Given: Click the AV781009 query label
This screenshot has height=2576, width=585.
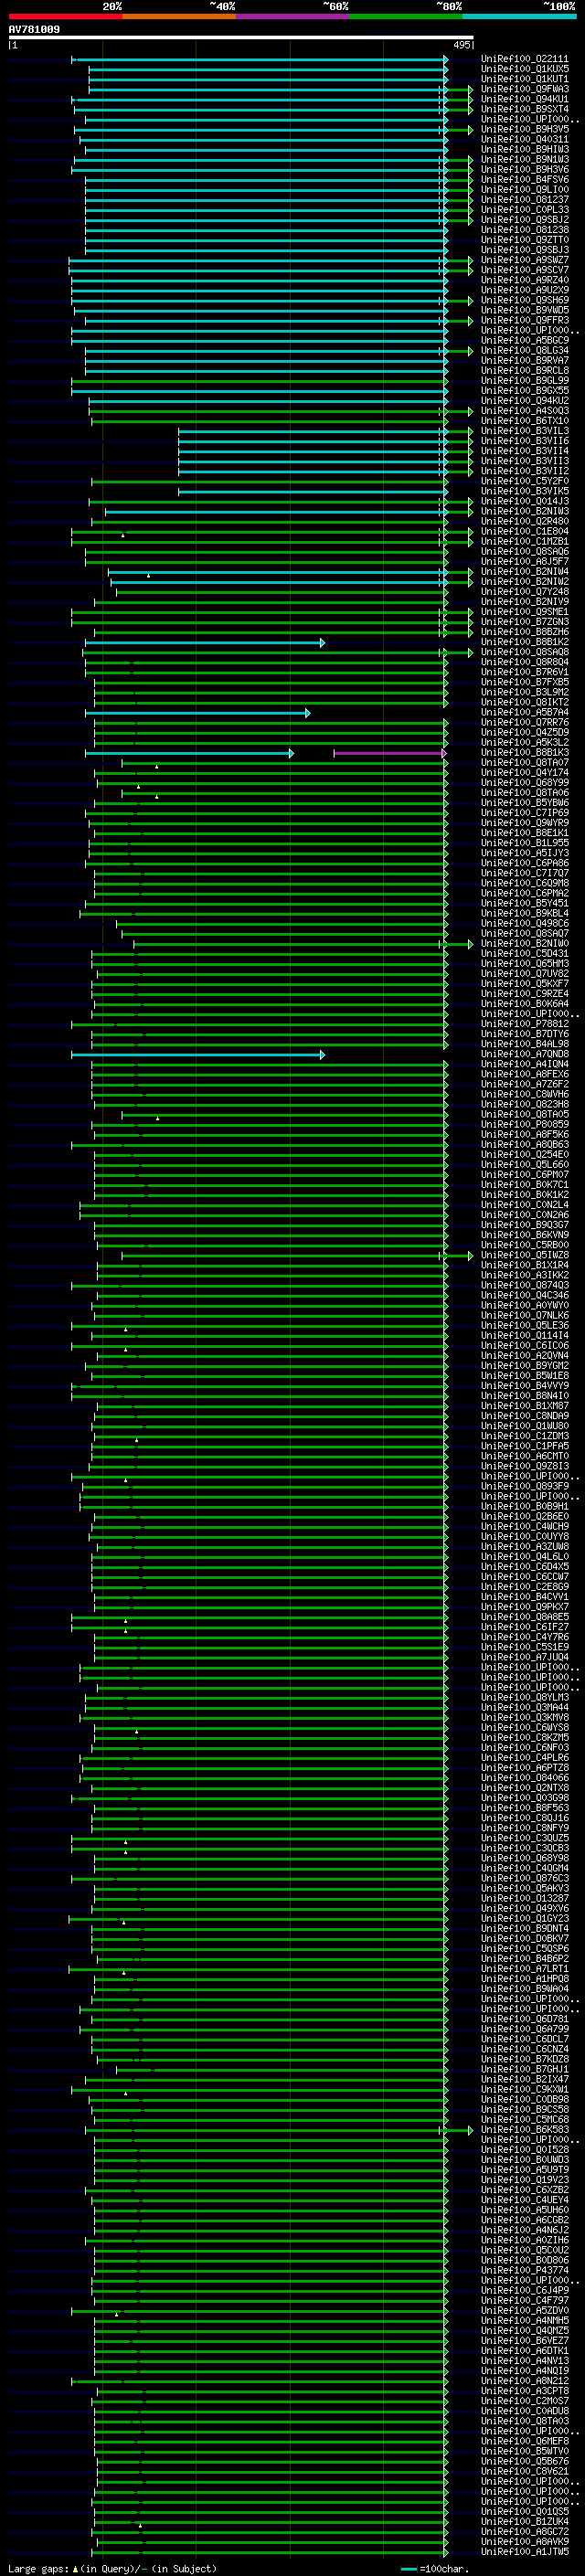Looking at the screenshot, I should [34, 30].
